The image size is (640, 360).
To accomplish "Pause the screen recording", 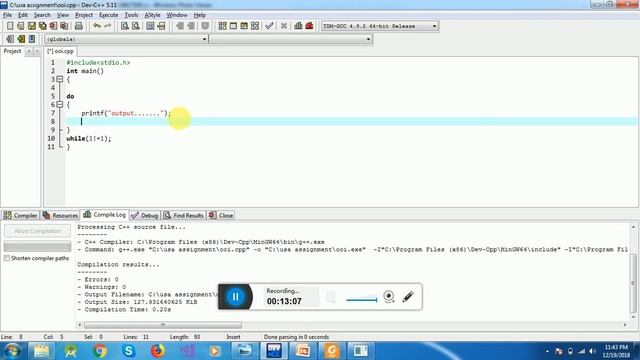I will pos(236,296).
